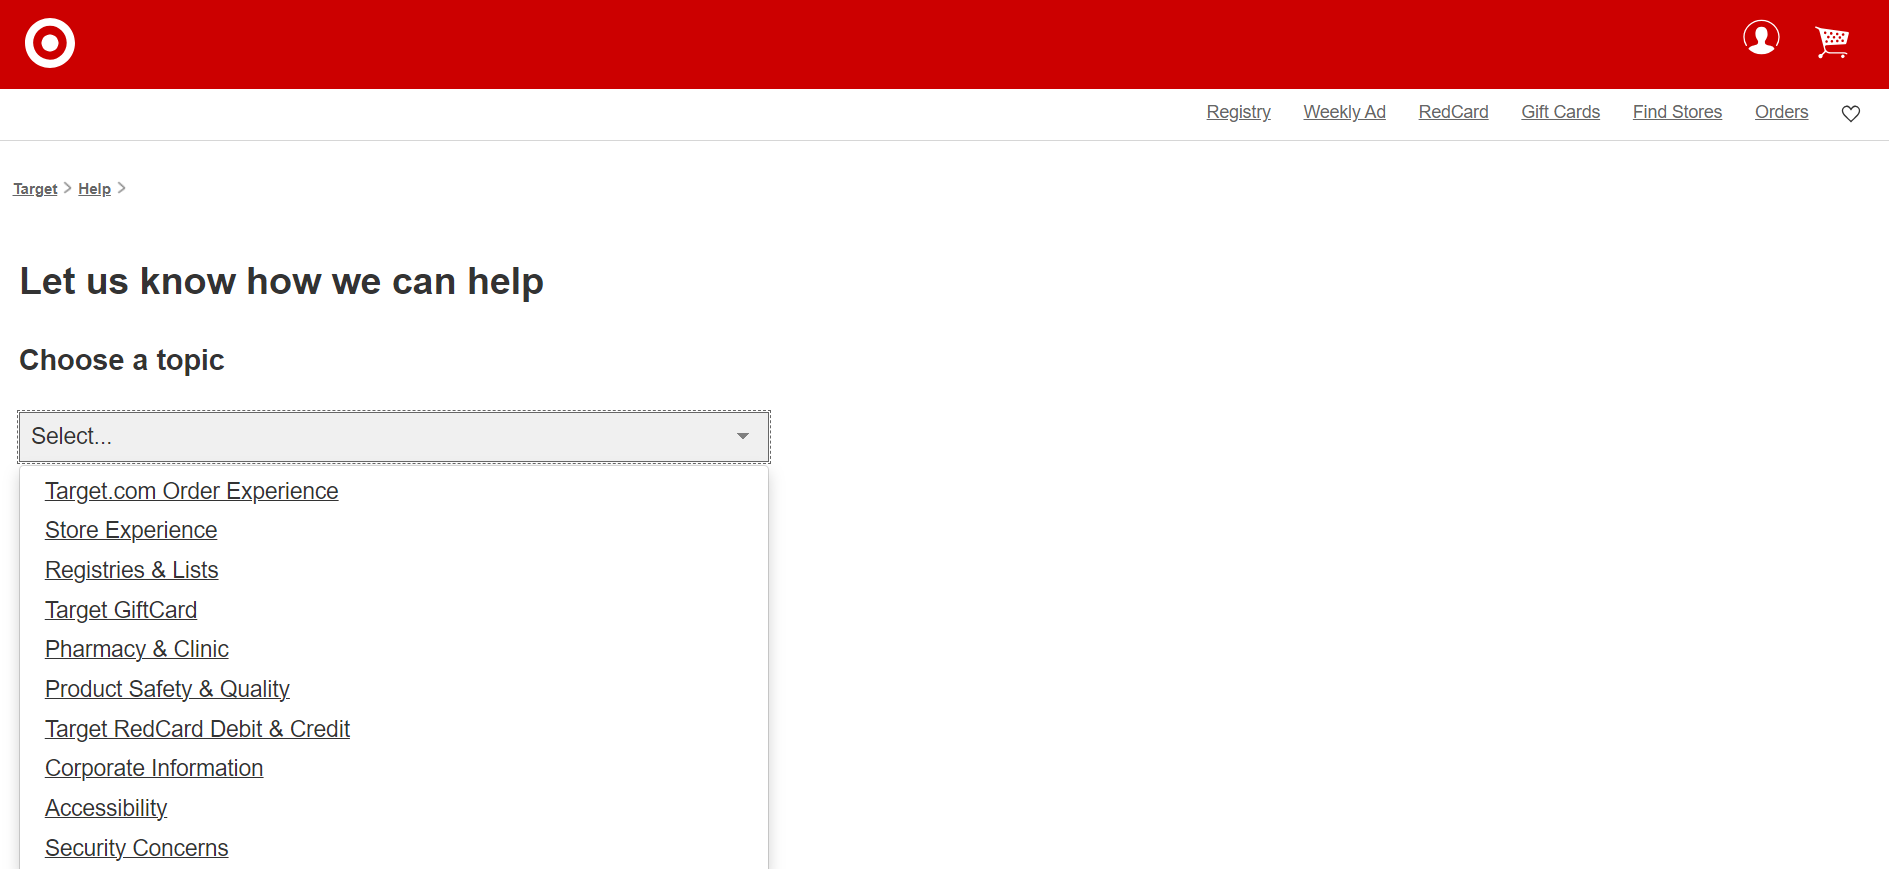1889x869 pixels.
Task: Select Target RedCard Debit & Credit topic
Action: point(197,729)
